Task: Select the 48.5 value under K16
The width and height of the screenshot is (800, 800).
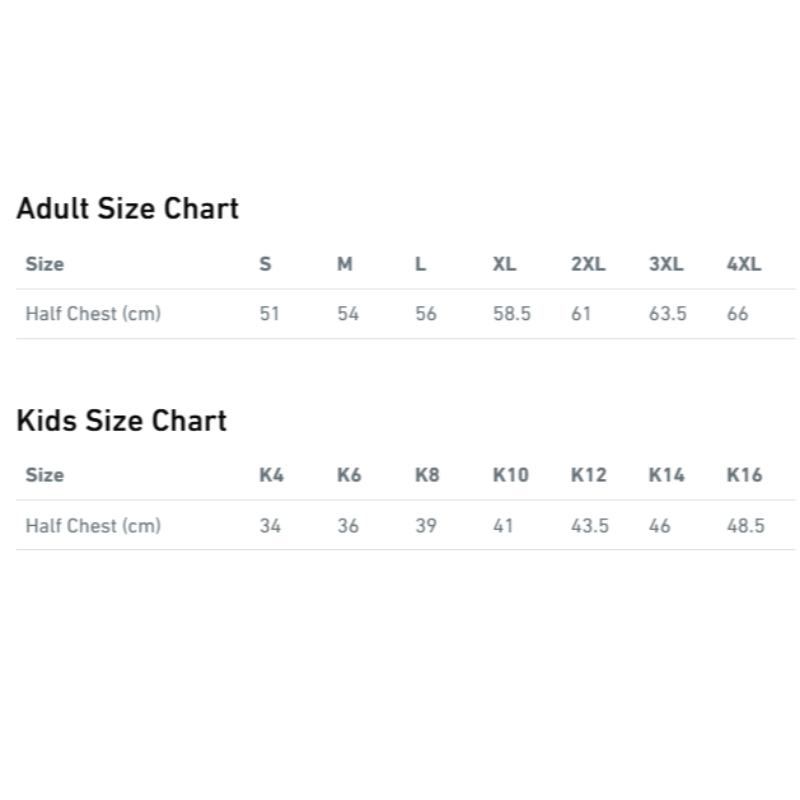Action: click(x=746, y=526)
